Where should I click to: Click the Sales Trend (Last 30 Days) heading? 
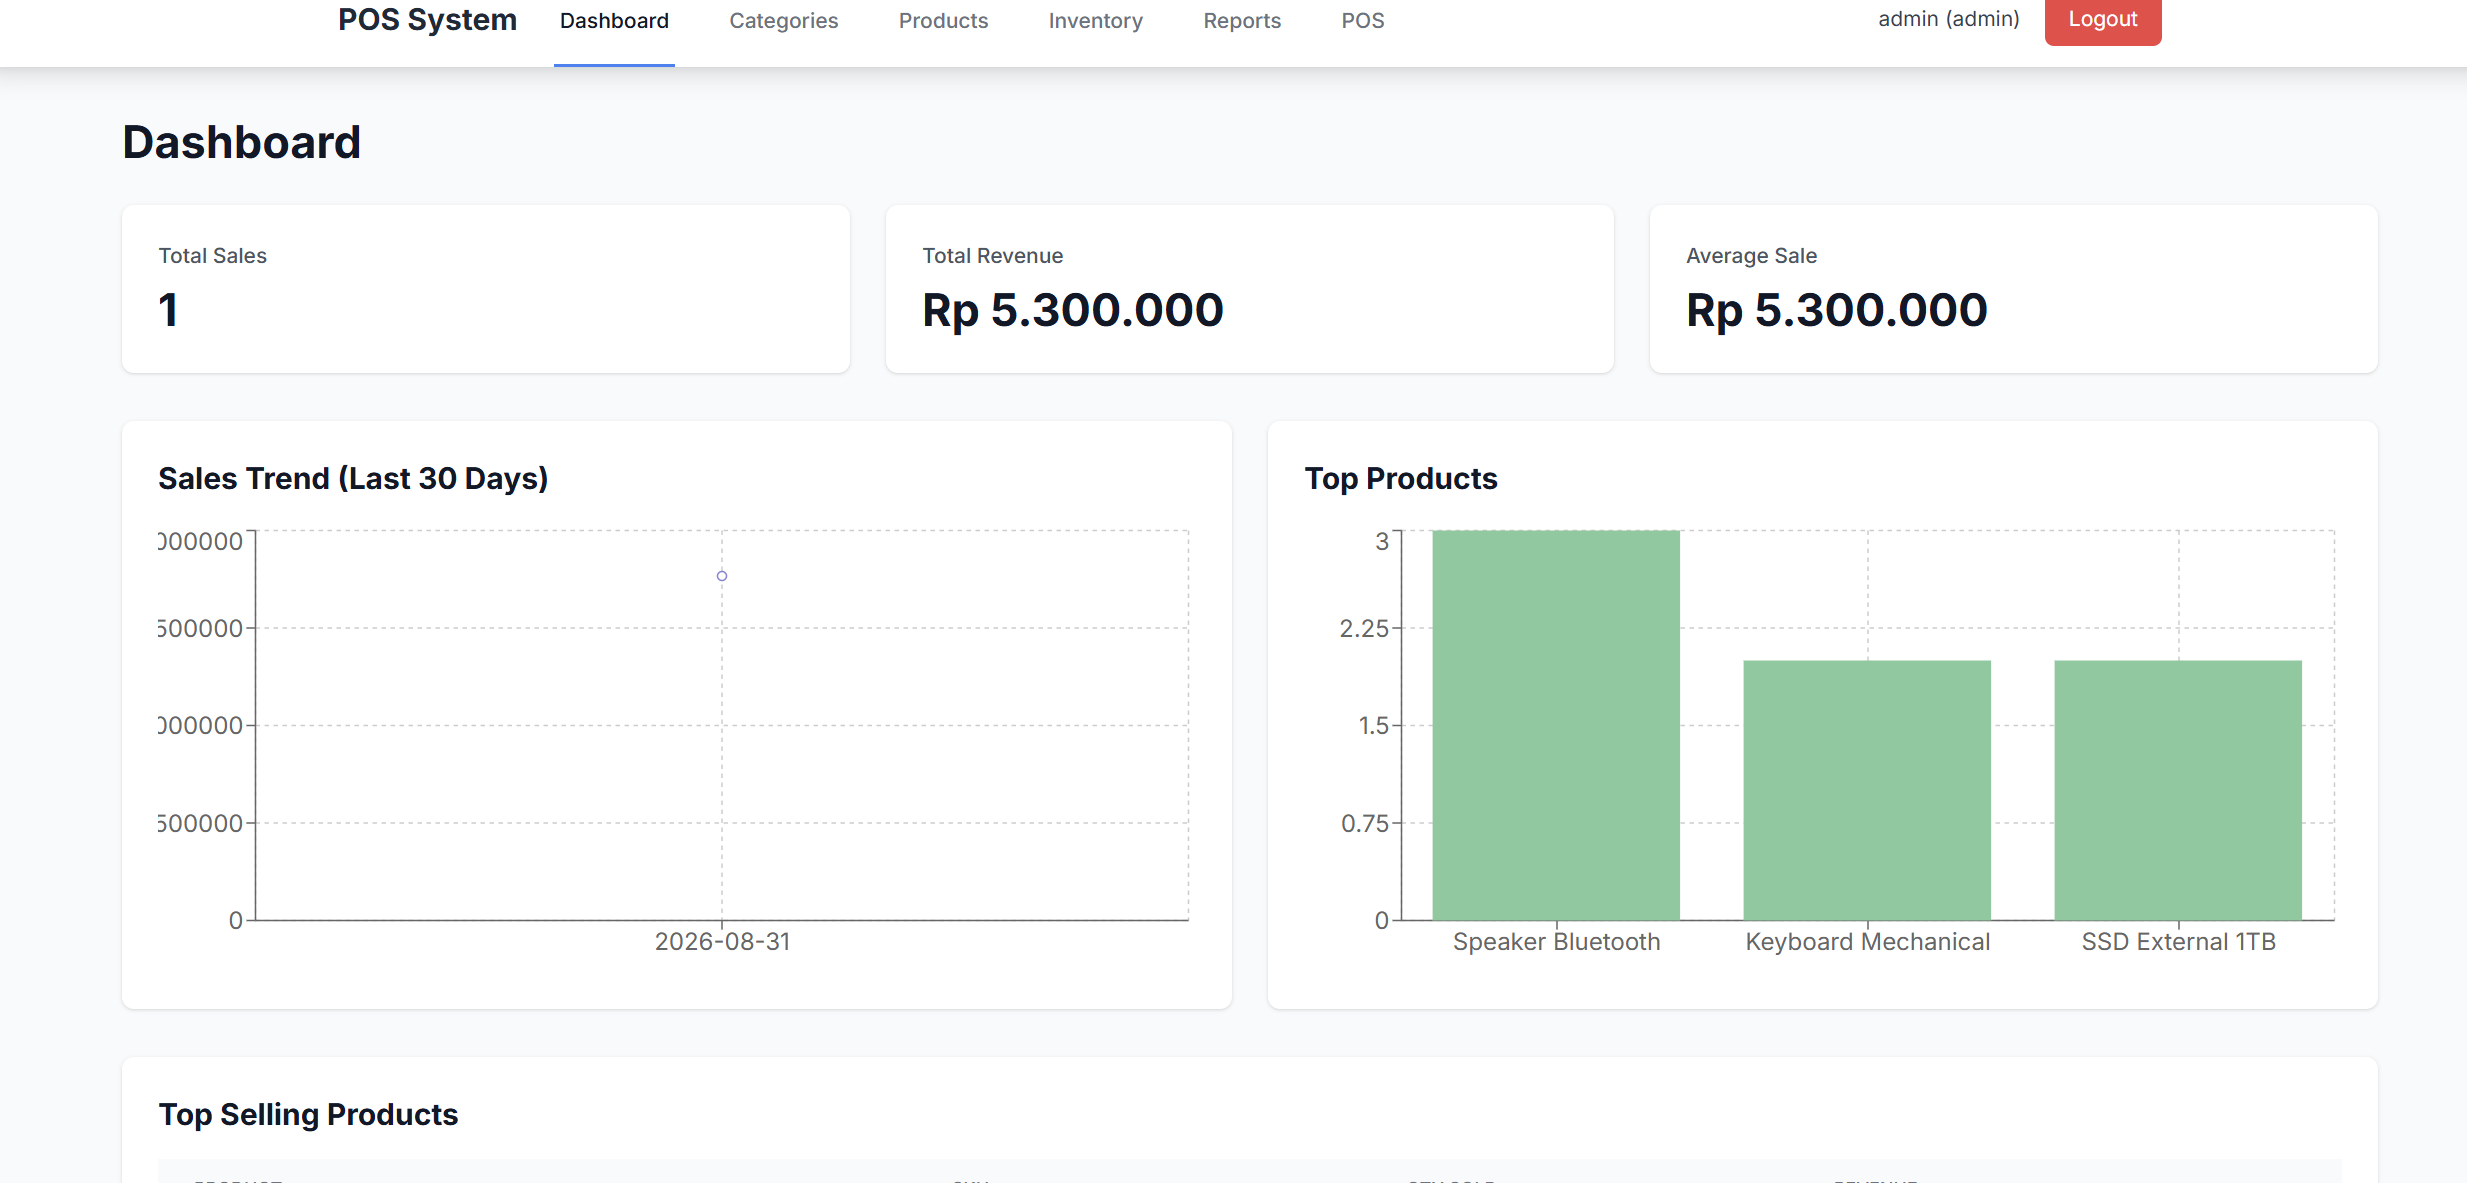point(353,479)
